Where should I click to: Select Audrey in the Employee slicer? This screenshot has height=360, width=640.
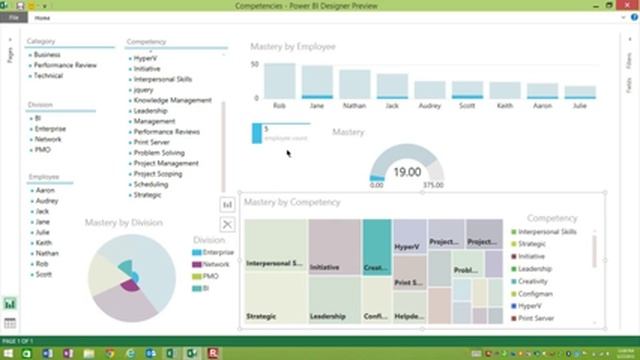47,201
